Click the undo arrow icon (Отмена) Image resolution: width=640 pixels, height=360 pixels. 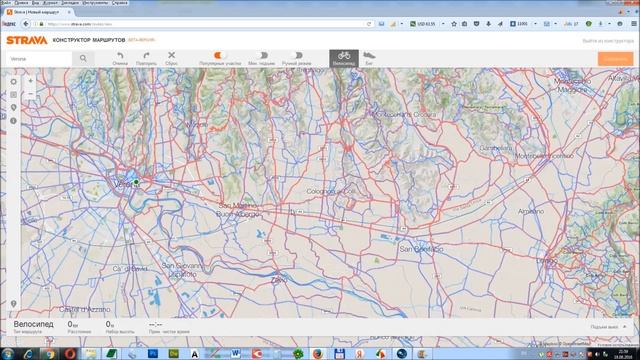[x=120, y=55]
